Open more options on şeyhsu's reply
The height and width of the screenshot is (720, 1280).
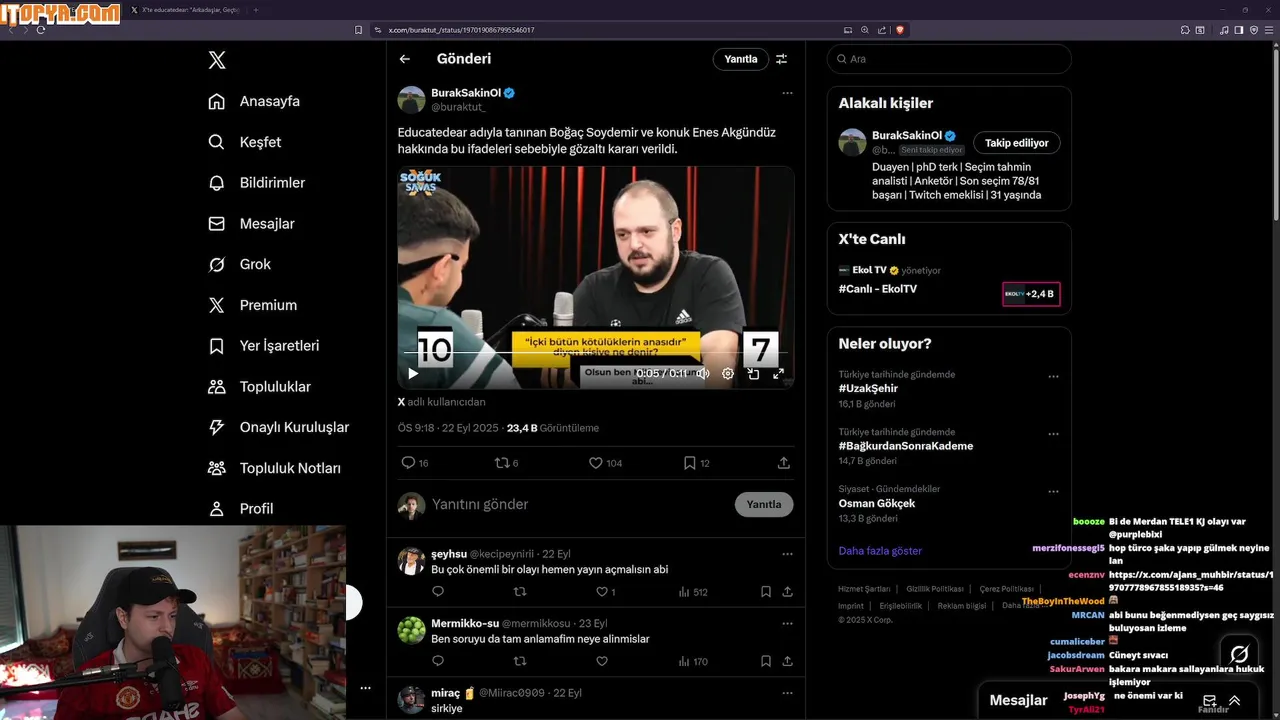(x=787, y=554)
